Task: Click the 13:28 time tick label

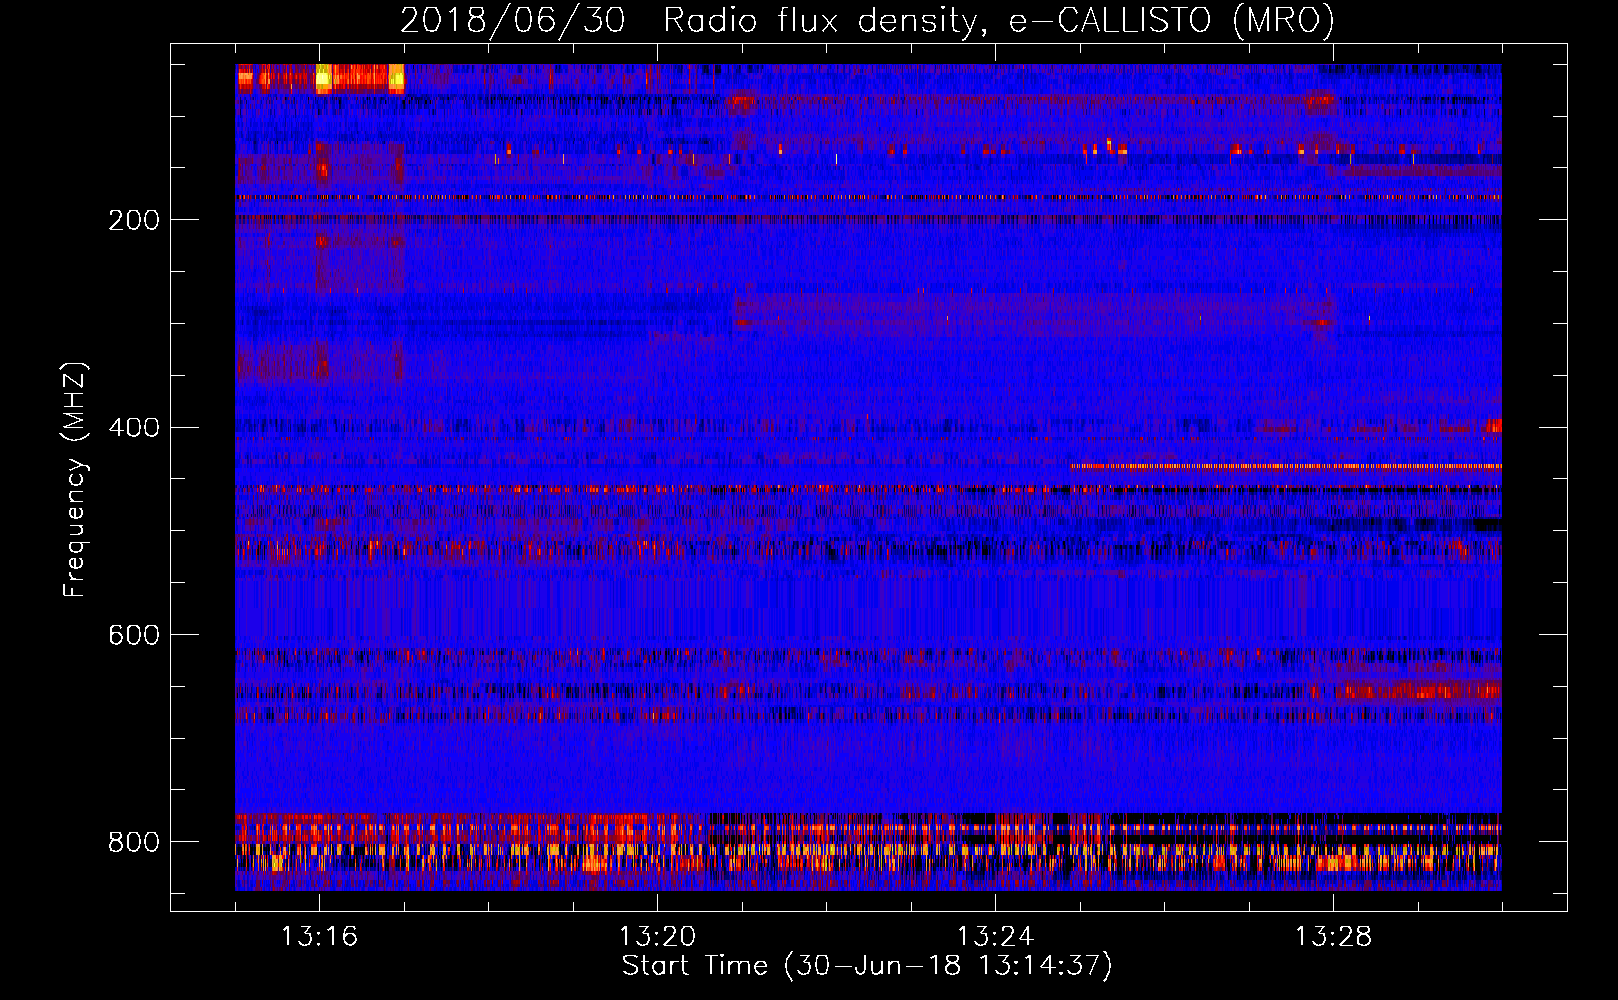Action: pyautogui.click(x=1333, y=937)
